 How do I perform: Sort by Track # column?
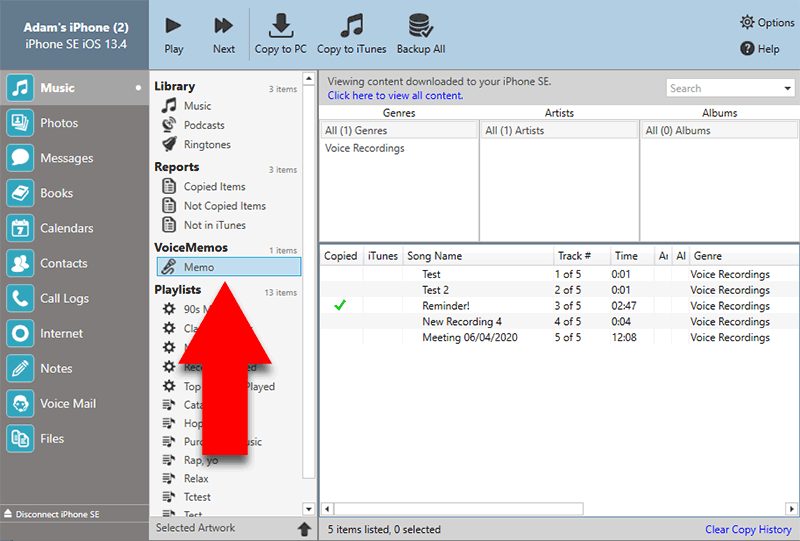pos(582,256)
